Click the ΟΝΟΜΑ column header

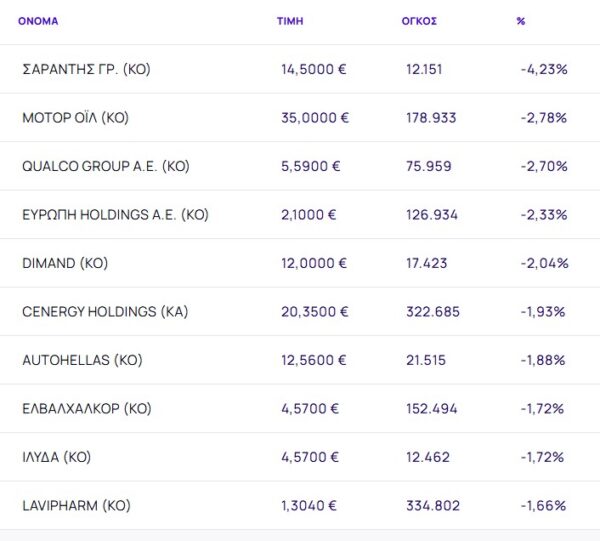[38, 20]
